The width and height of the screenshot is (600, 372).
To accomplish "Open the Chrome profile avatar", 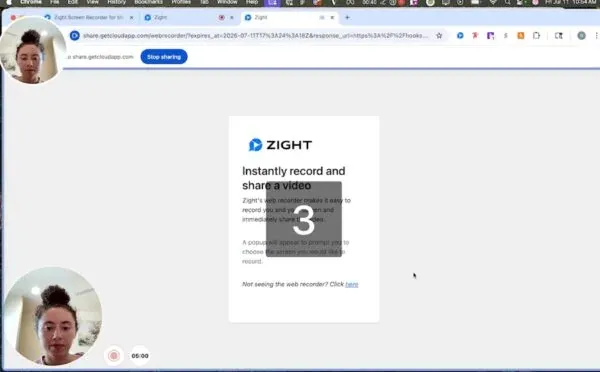I will coord(581,36).
